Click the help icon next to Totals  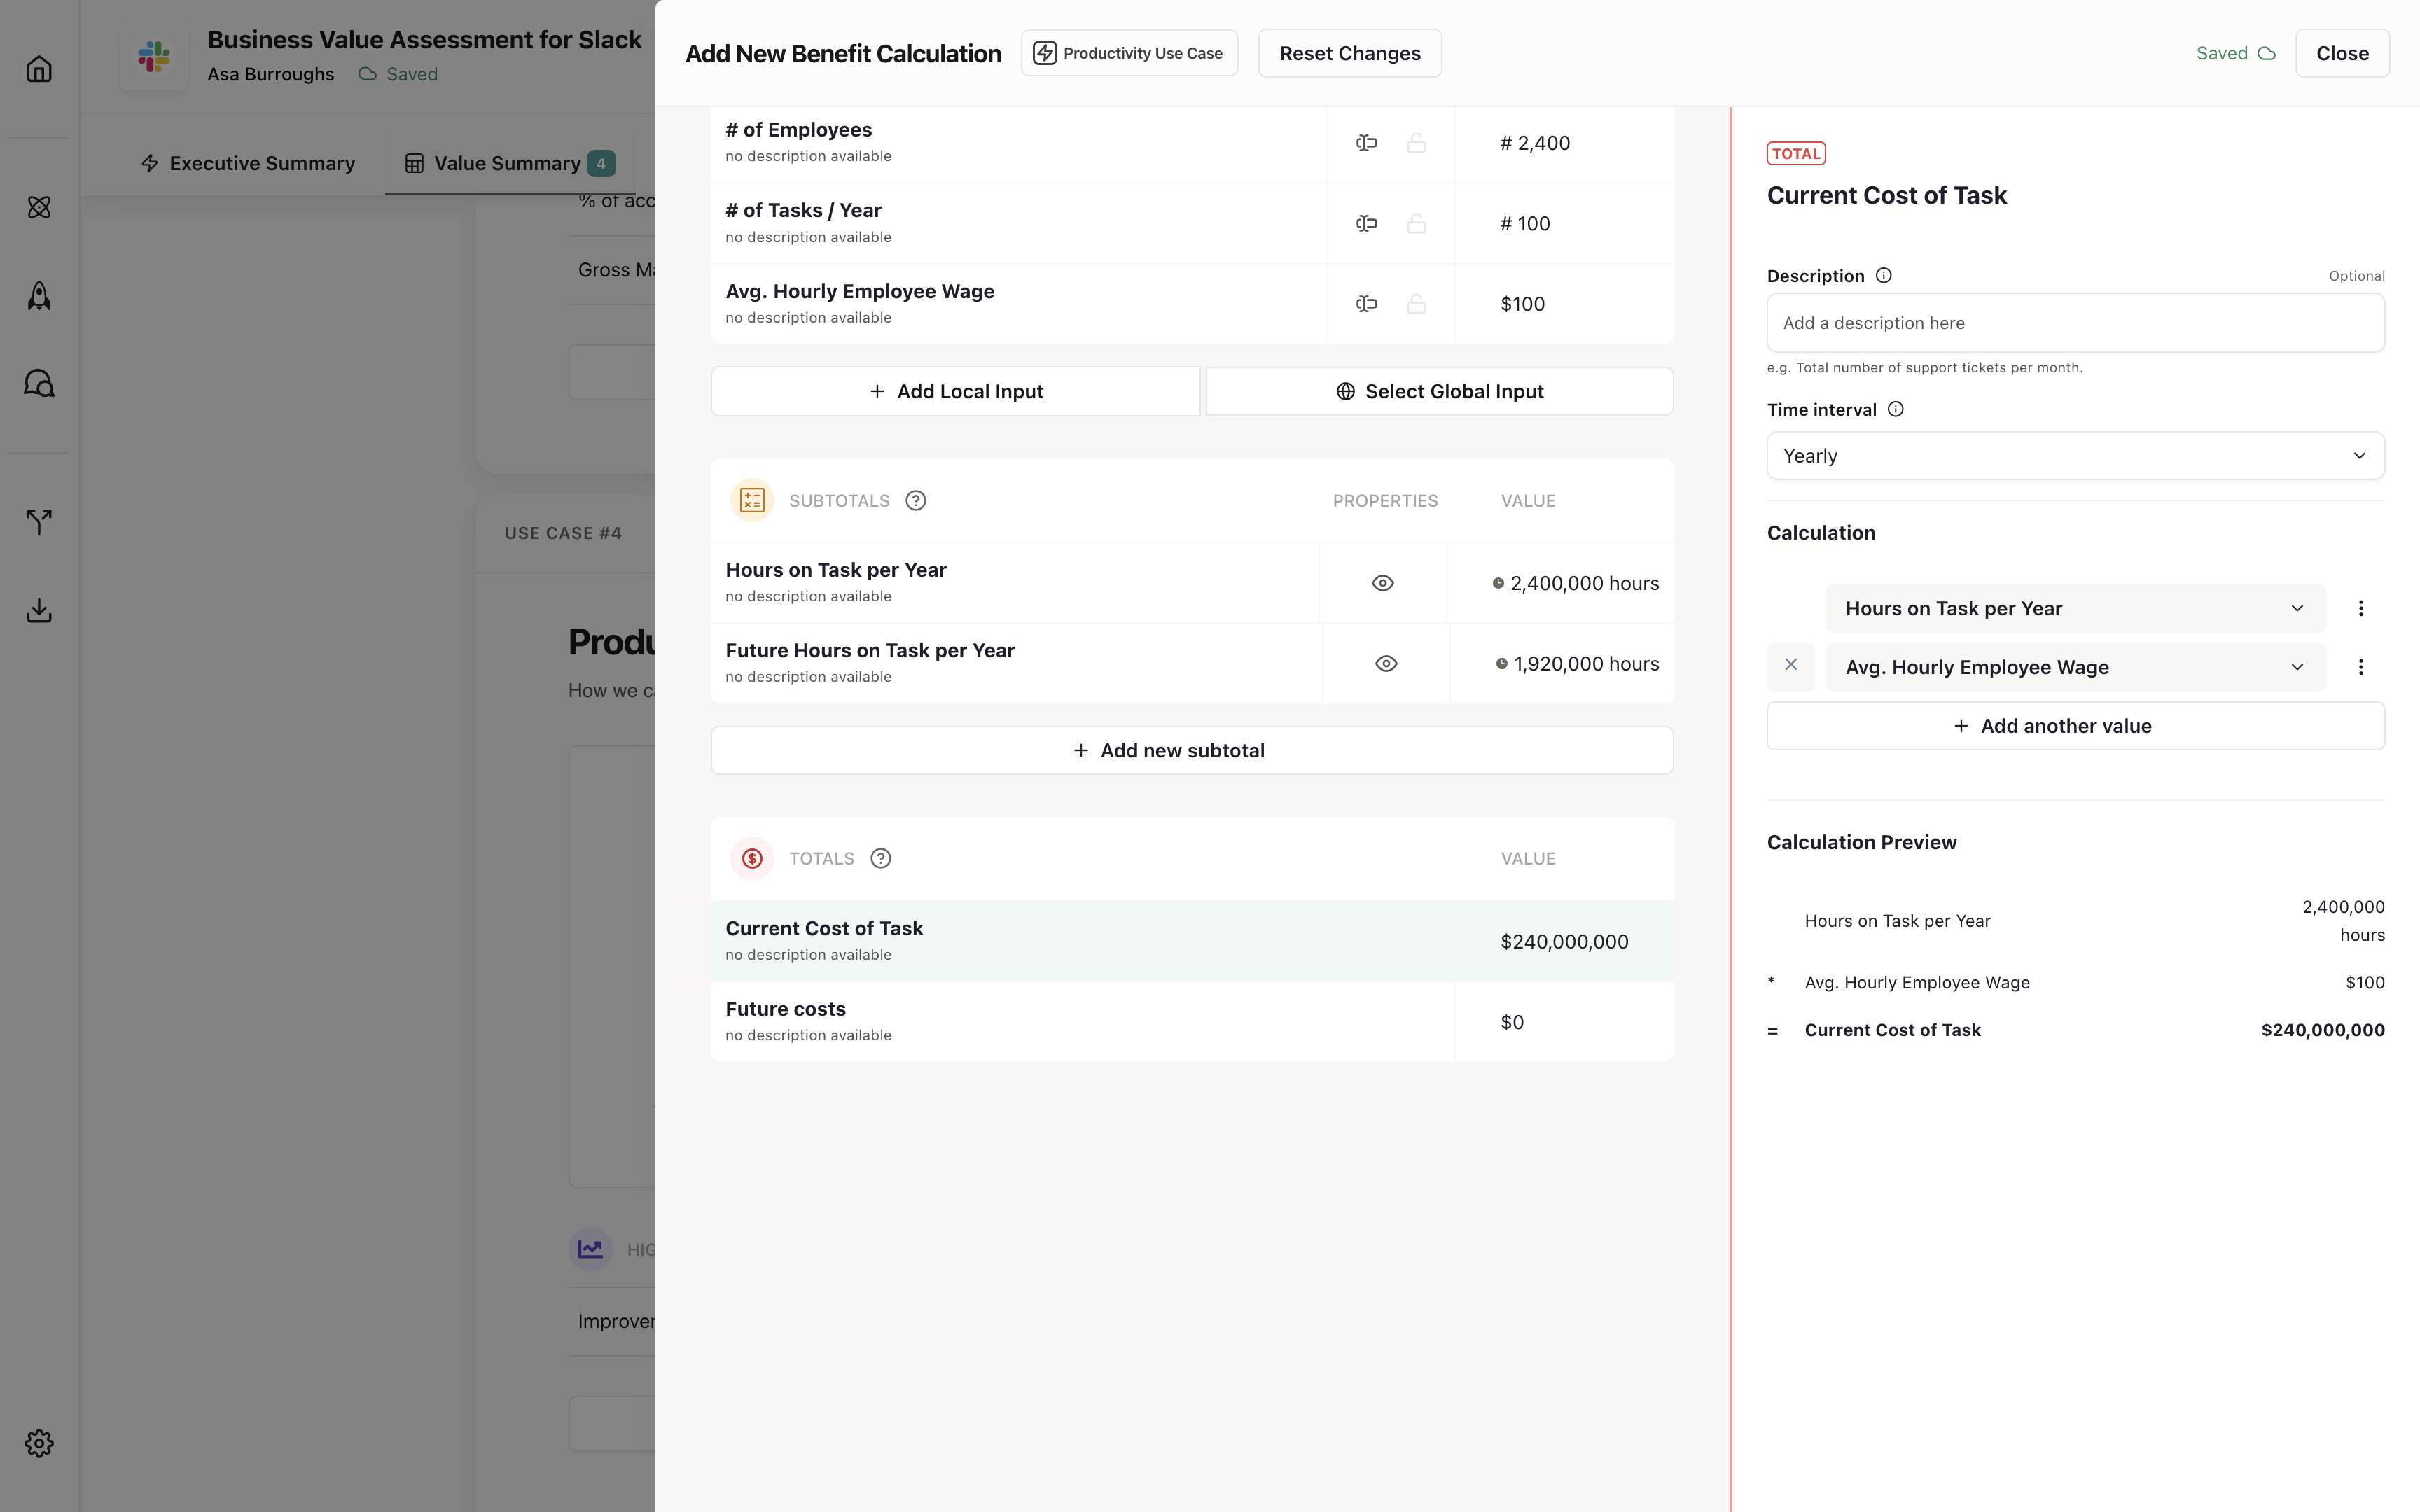[x=880, y=858]
